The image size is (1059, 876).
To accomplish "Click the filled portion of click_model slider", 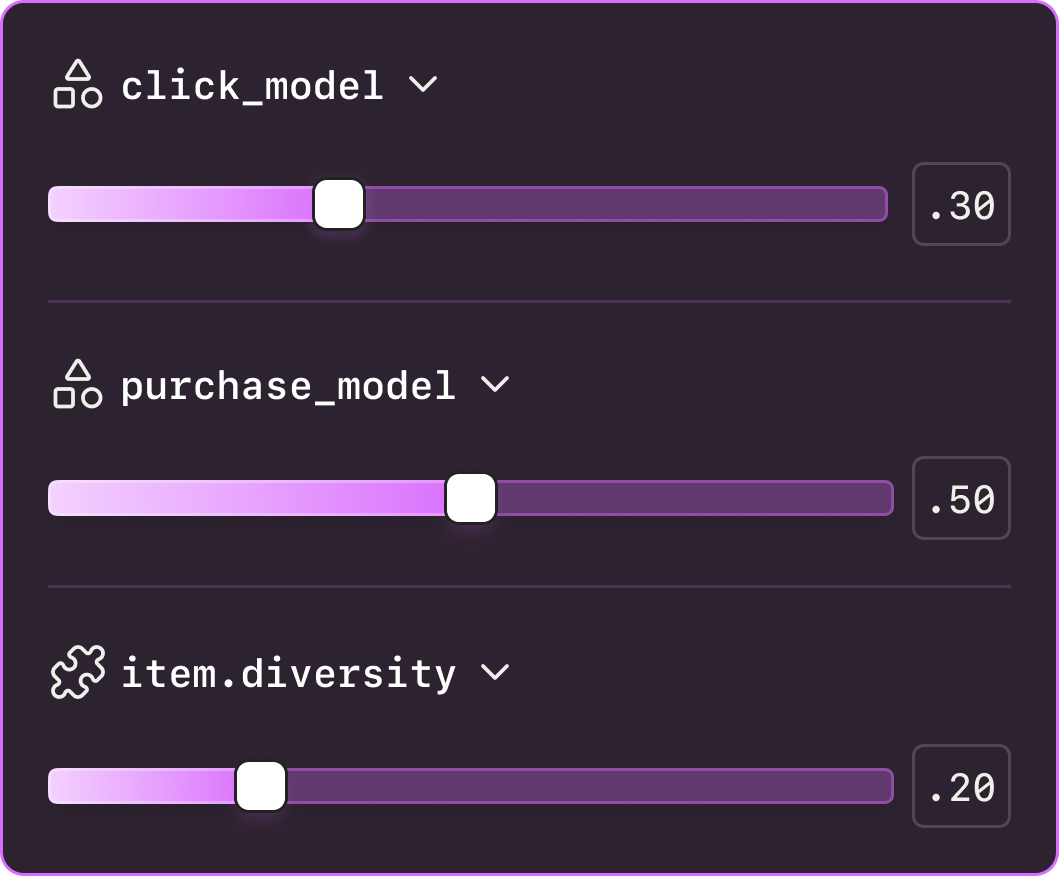I will (x=180, y=204).
